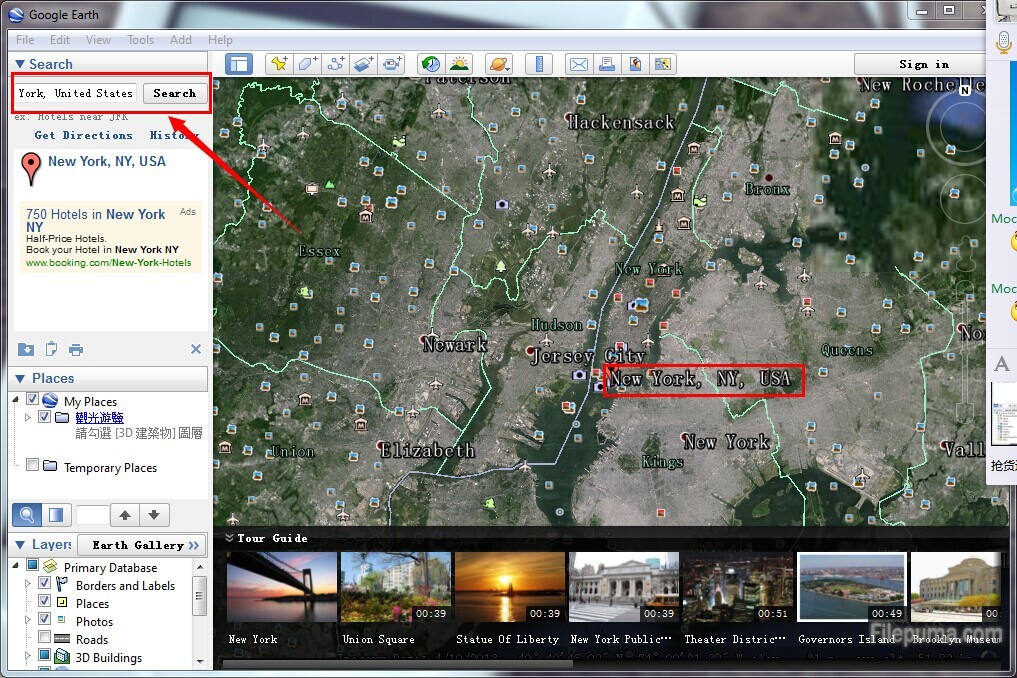Screen dimensions: 1017x678
Task: Click the printer icon below search results
Action: coord(76,350)
